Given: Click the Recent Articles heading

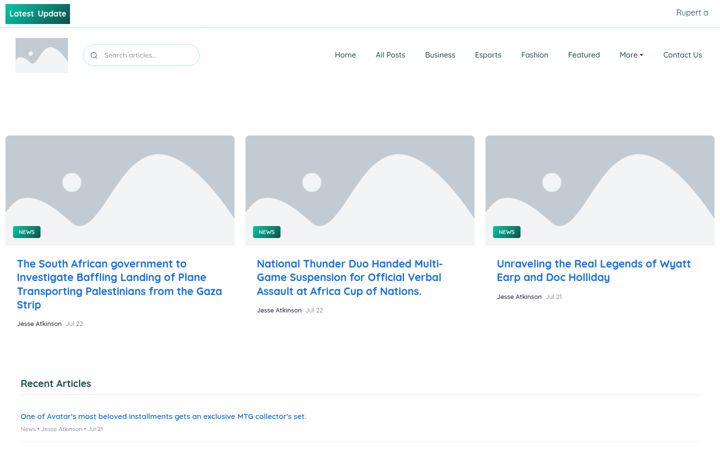Looking at the screenshot, I should [x=56, y=383].
